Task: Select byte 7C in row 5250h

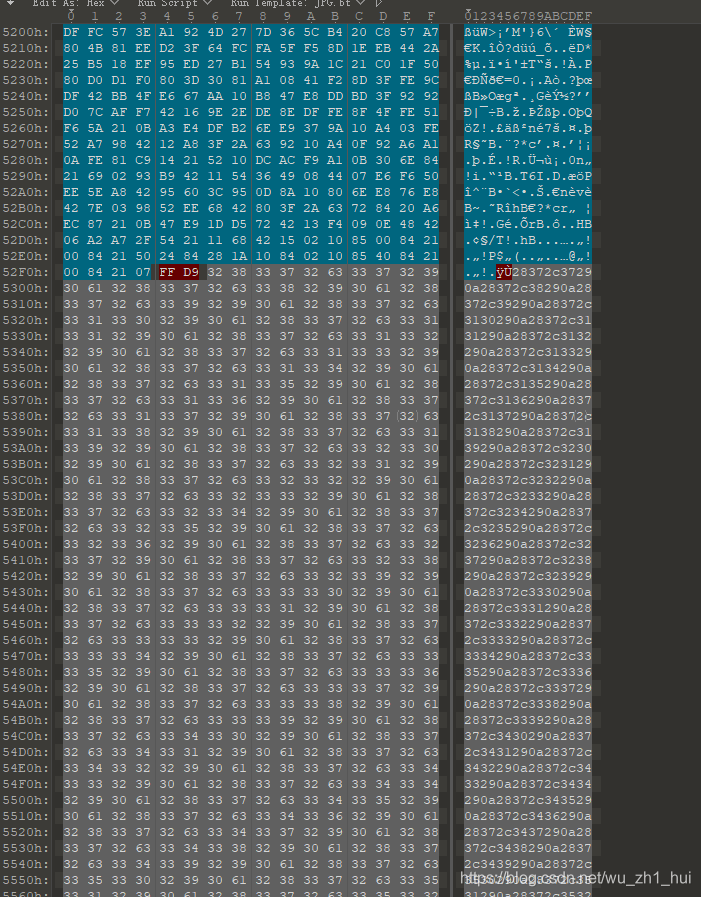Action: (x=95, y=112)
